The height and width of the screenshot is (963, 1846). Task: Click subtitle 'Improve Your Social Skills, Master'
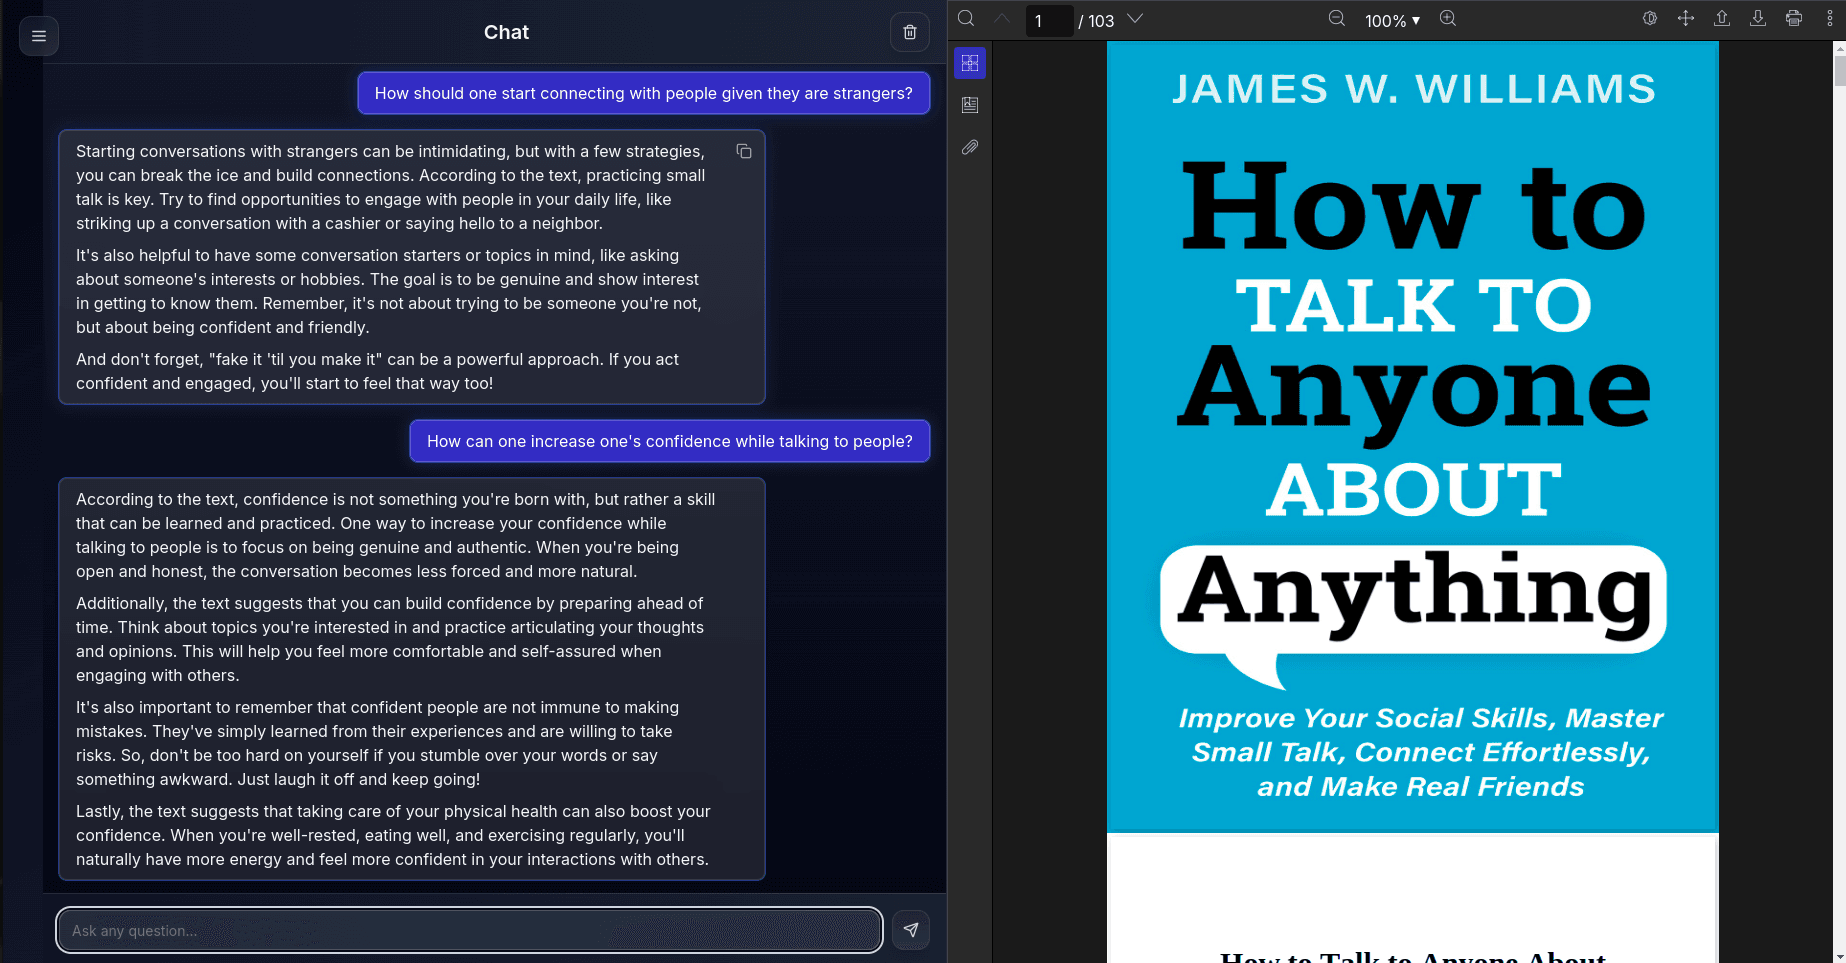(1420, 718)
